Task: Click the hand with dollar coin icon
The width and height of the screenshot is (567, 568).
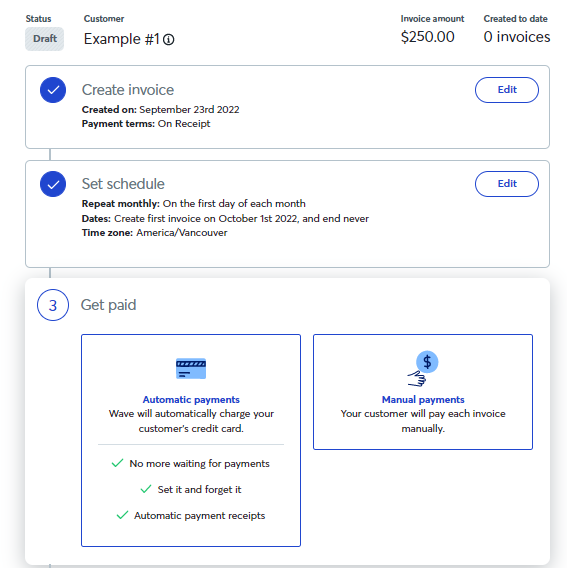Action: (423, 368)
